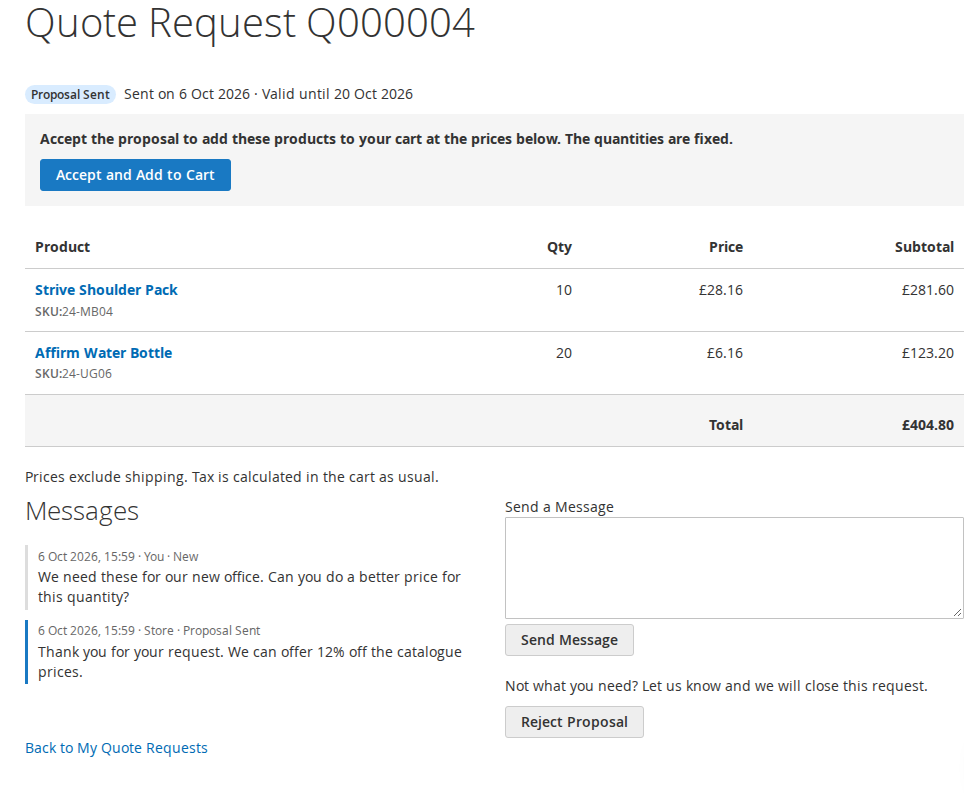Click the quantity 20 cell
964x808 pixels.
point(564,353)
